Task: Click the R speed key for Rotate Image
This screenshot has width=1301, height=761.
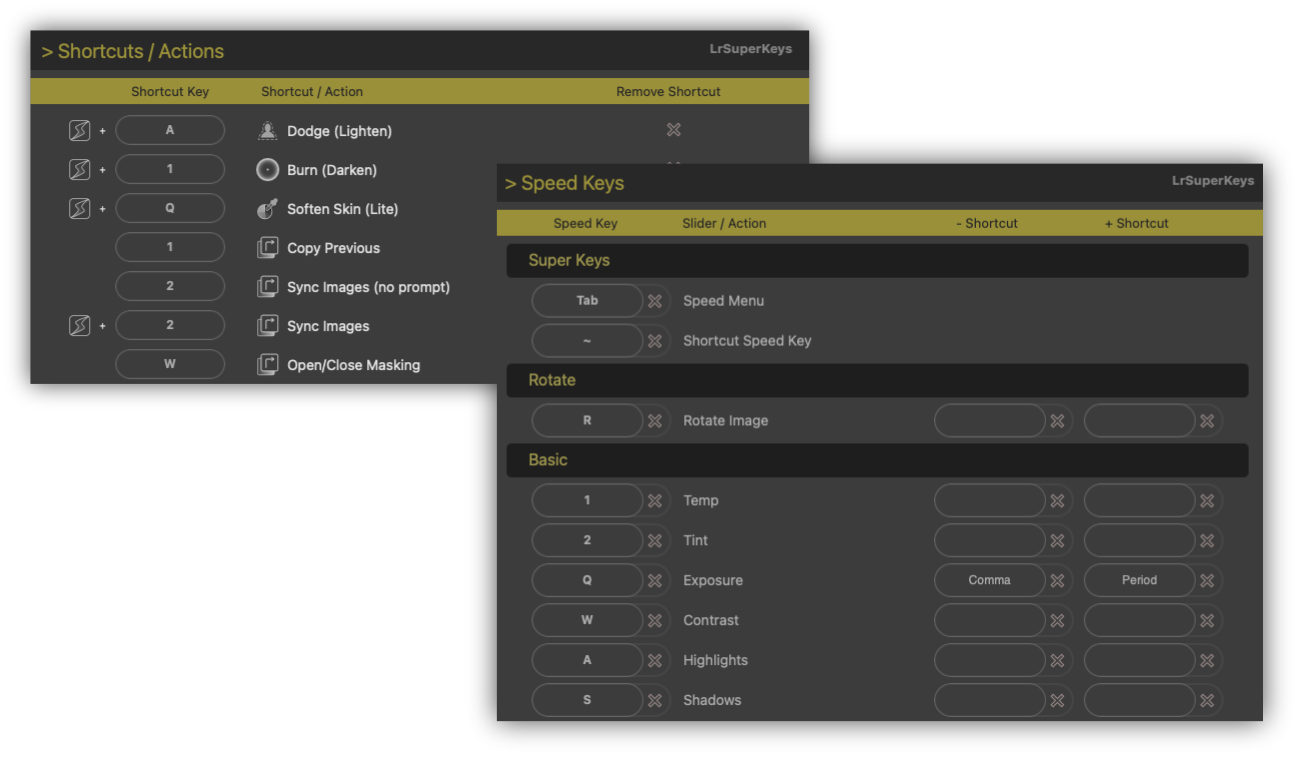Action: [x=587, y=421]
